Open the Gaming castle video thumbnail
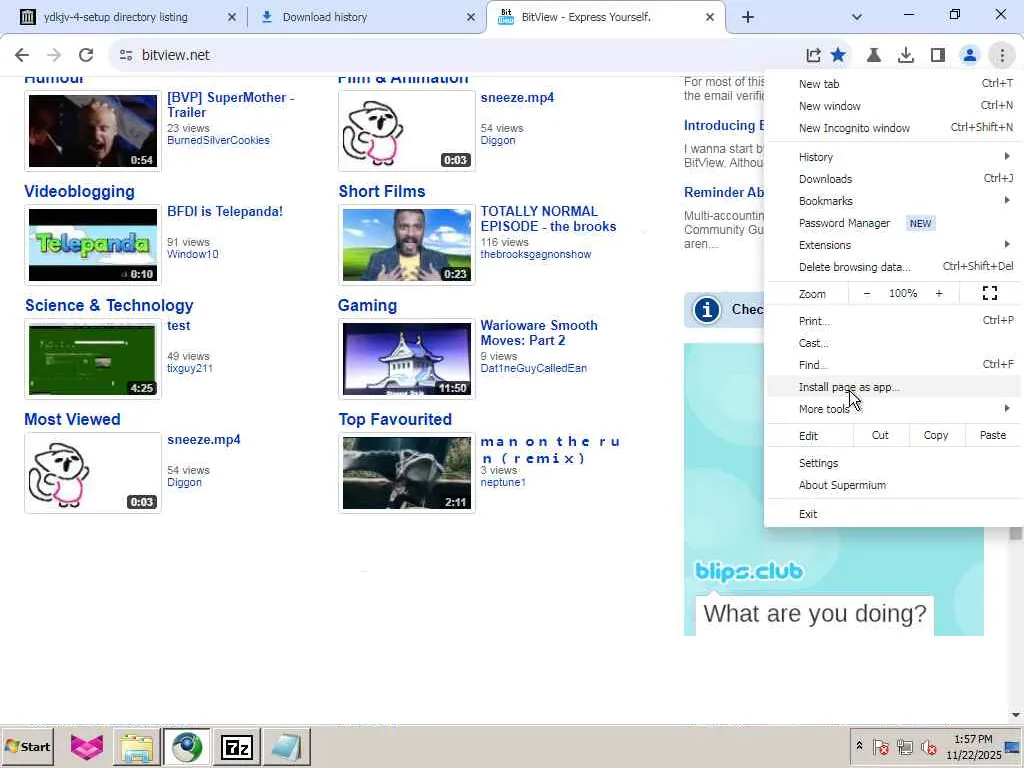This screenshot has width=1024, height=768. click(406, 359)
